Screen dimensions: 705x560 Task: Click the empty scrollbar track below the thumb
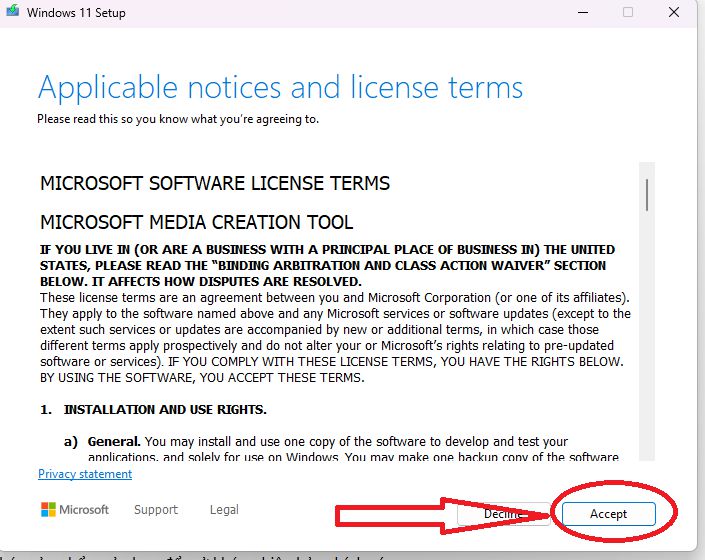point(647,350)
